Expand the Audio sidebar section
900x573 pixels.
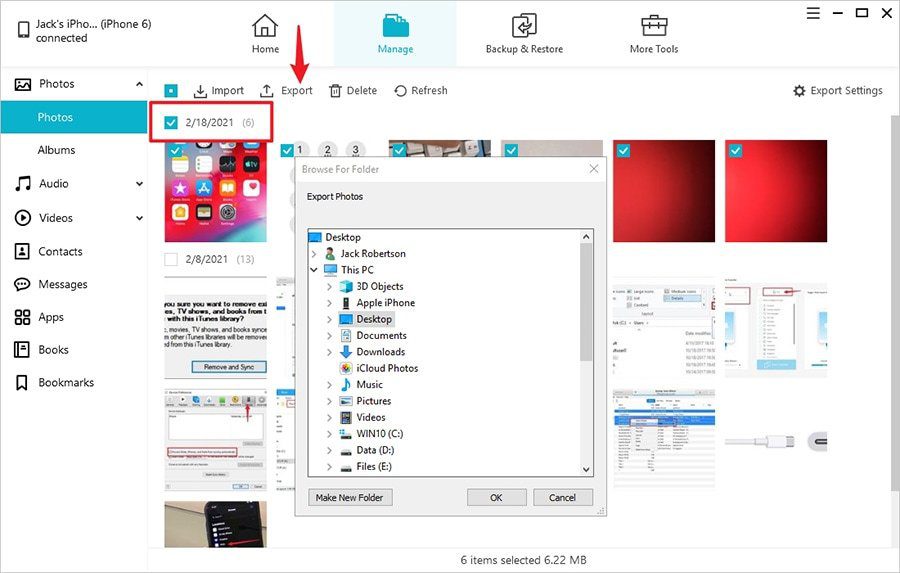point(139,184)
